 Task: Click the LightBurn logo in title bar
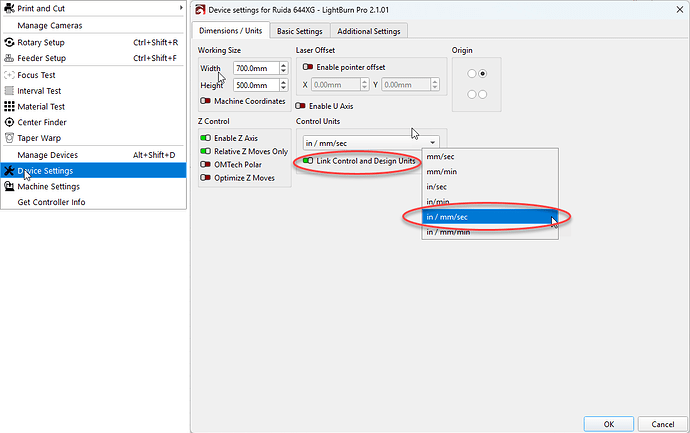200,10
